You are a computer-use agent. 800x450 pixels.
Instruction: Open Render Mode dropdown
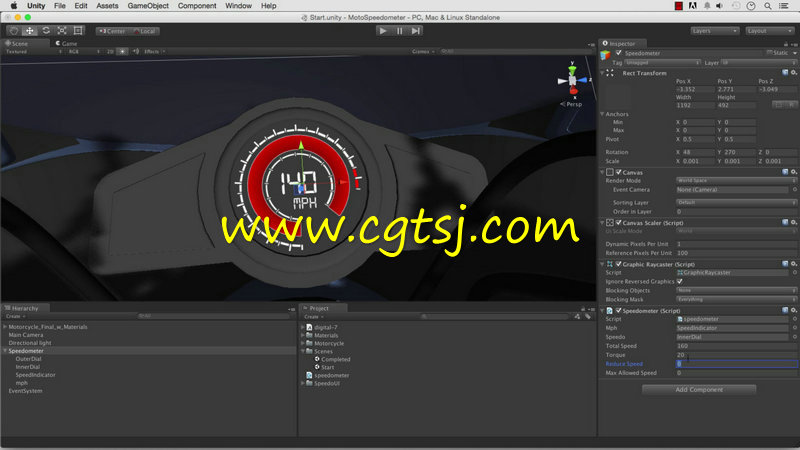(736, 181)
